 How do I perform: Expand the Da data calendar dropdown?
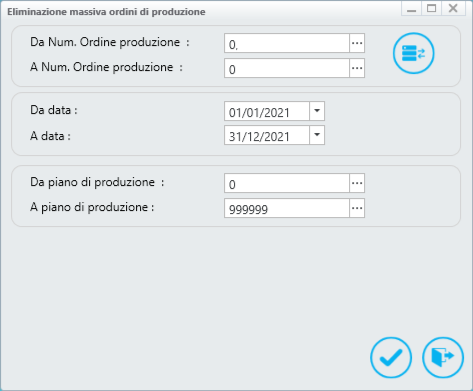(x=317, y=111)
